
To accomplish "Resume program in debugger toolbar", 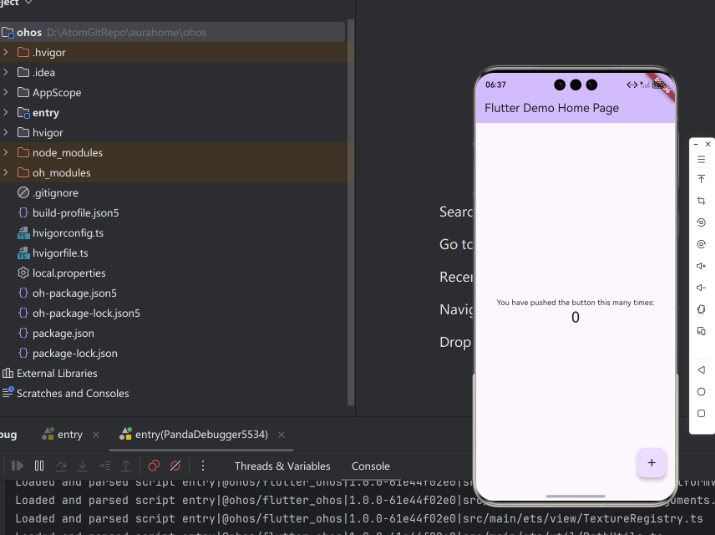I will coord(17,466).
